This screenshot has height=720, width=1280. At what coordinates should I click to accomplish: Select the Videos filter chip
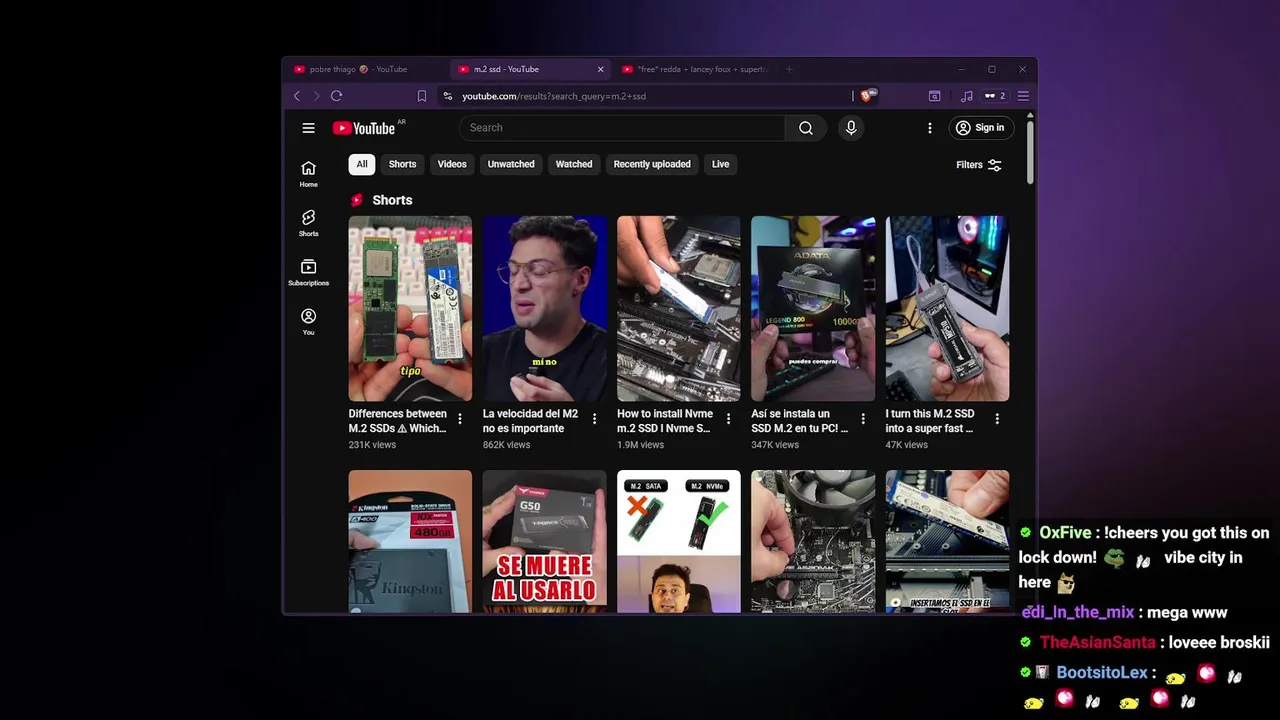(452, 164)
